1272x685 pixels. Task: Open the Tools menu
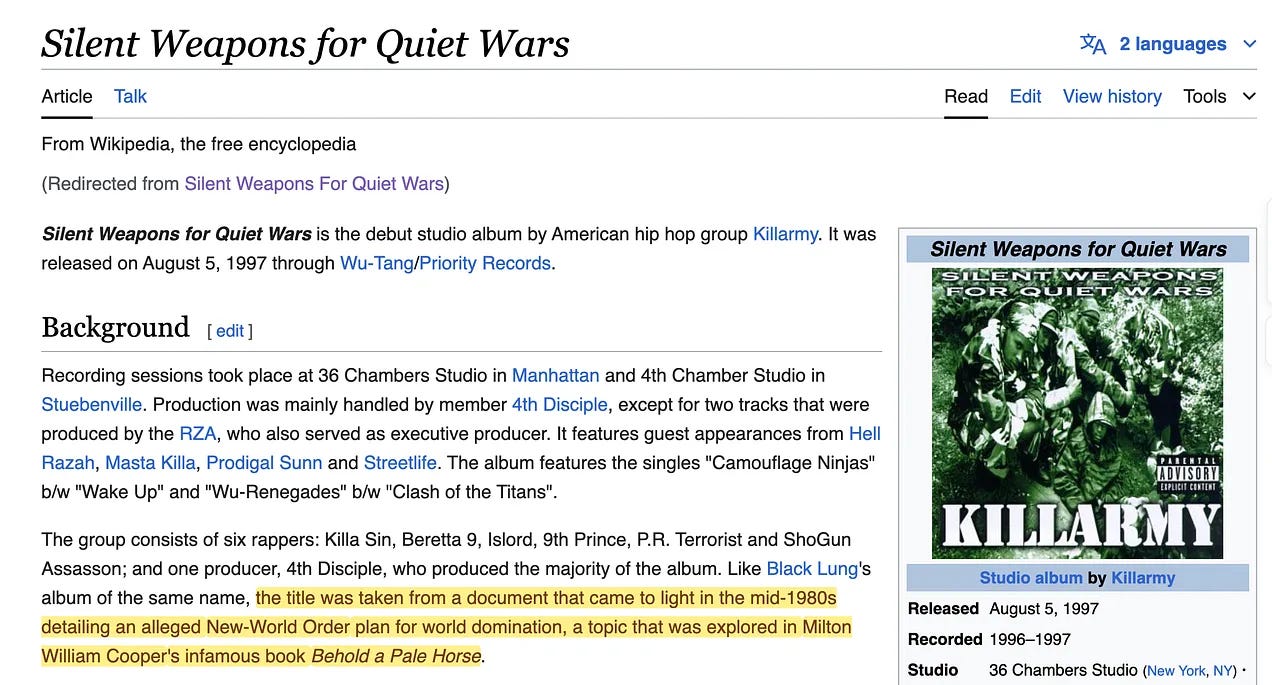[x=1205, y=96]
